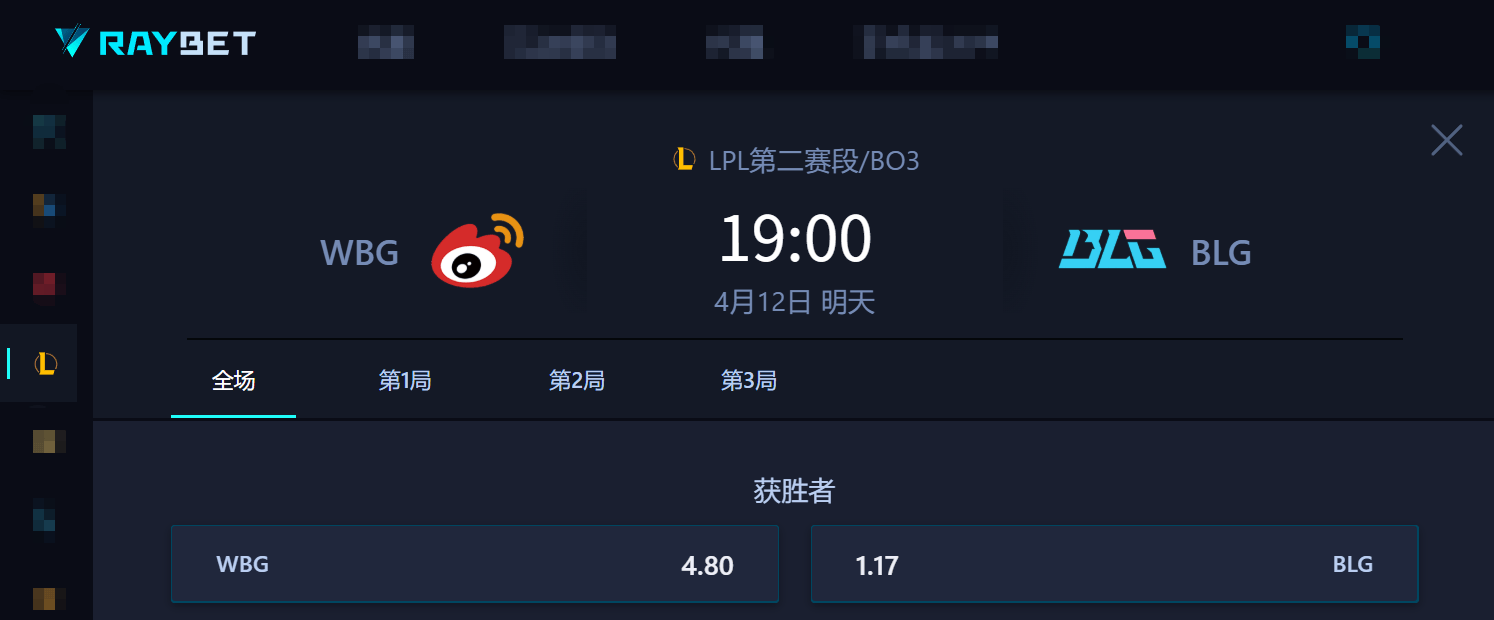Close the match detail panel with X
This screenshot has height=620, width=1494.
1446,140
